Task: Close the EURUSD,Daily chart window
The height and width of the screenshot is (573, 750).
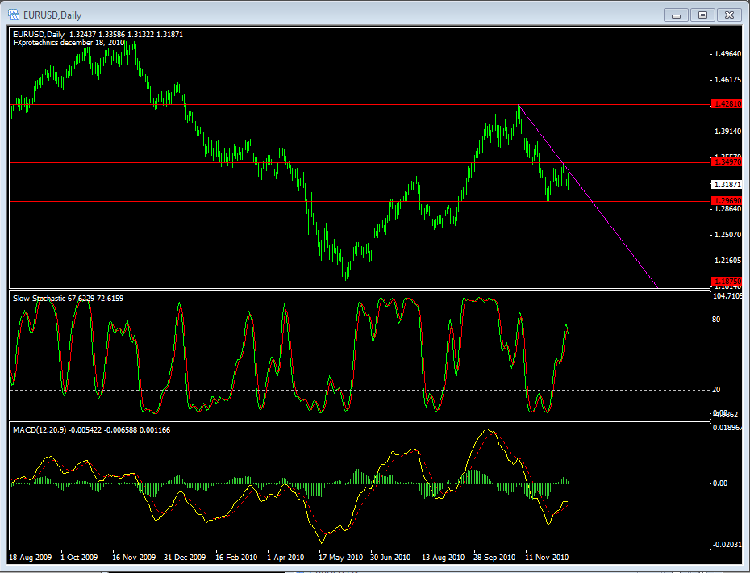Action: [x=727, y=14]
